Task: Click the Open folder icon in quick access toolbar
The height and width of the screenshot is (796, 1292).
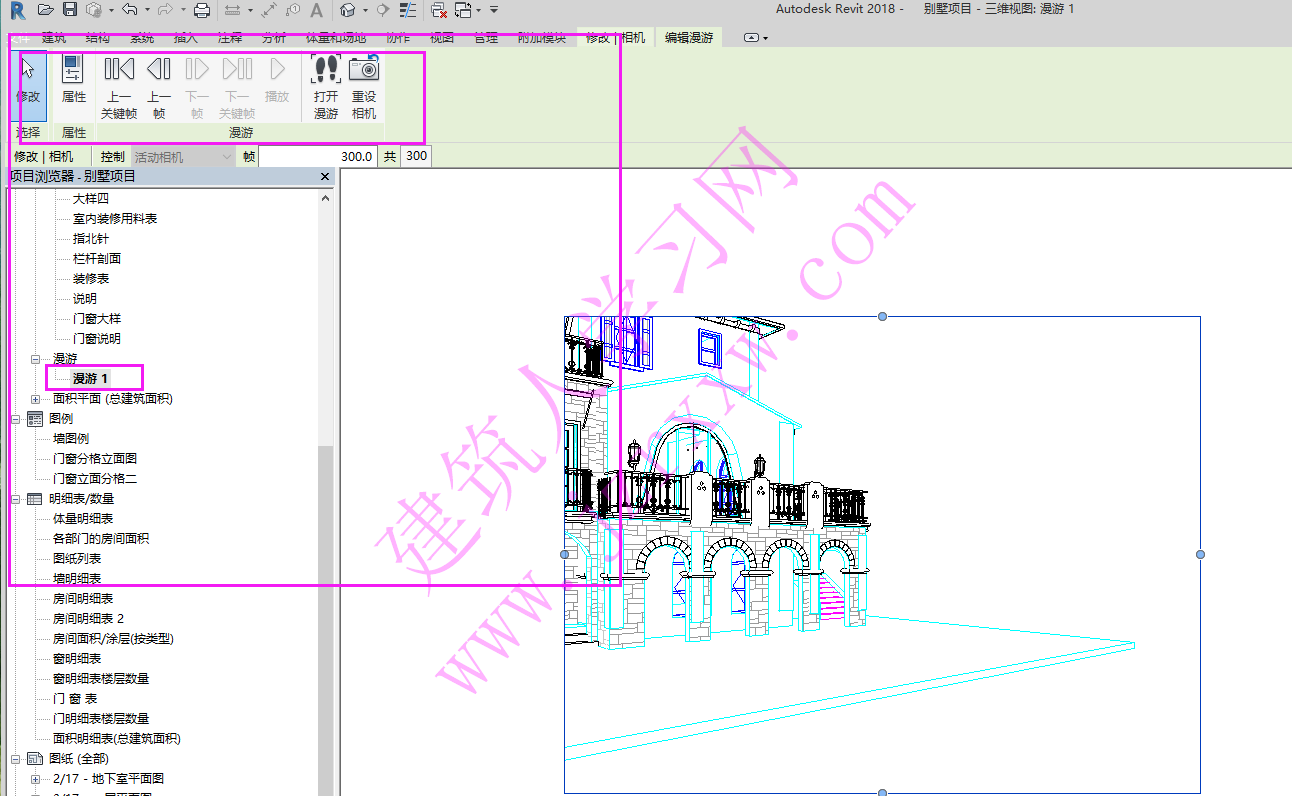Action: (x=45, y=10)
